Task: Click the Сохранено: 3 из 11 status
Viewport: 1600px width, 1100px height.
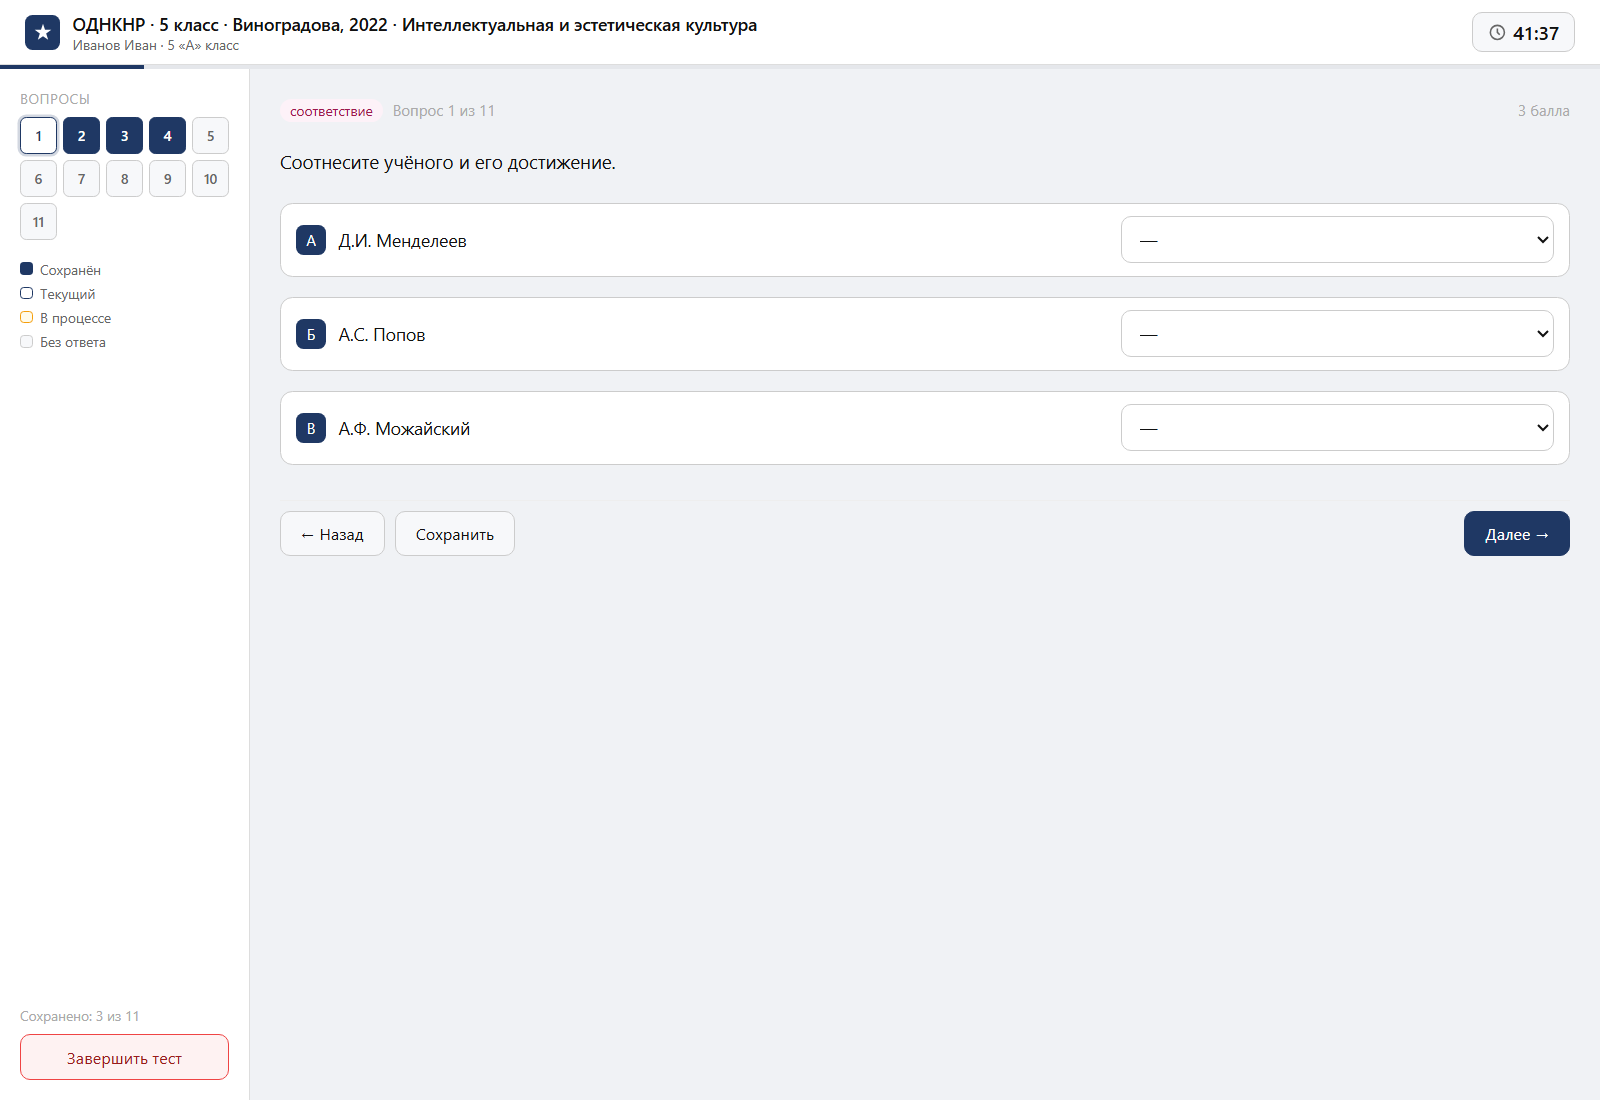Action: [x=80, y=1016]
